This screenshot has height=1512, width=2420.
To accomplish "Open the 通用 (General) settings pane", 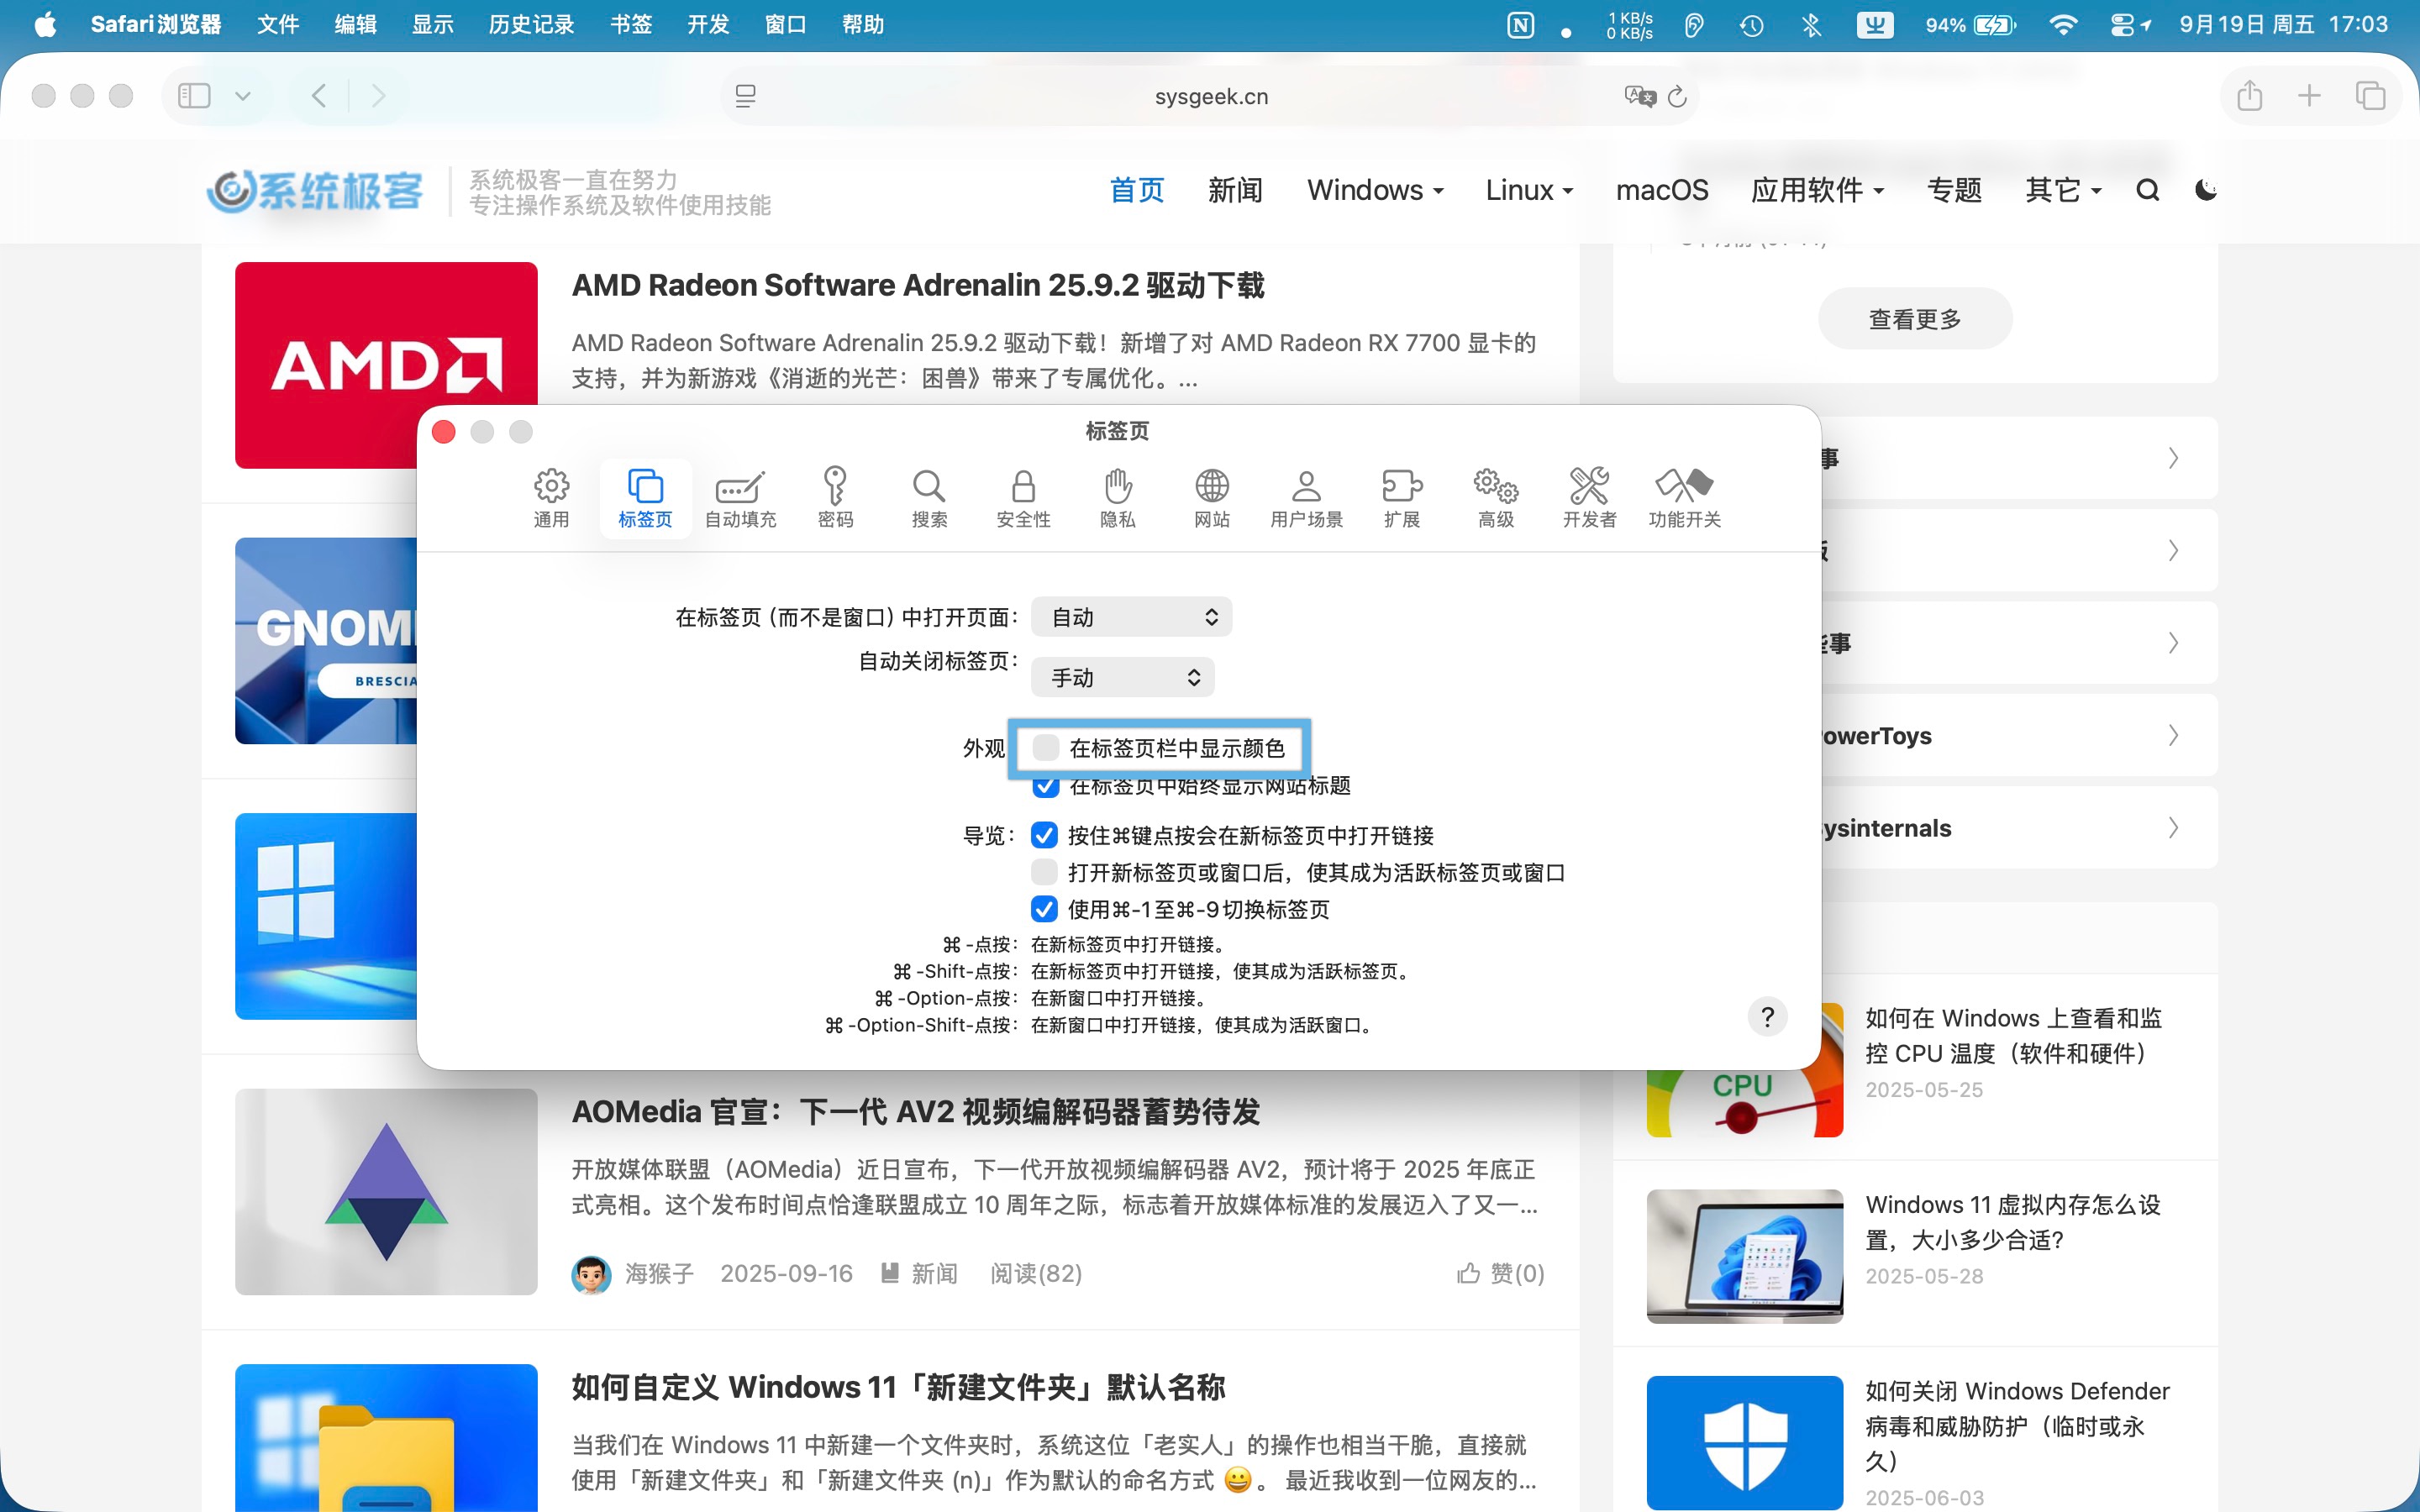I will tap(551, 498).
